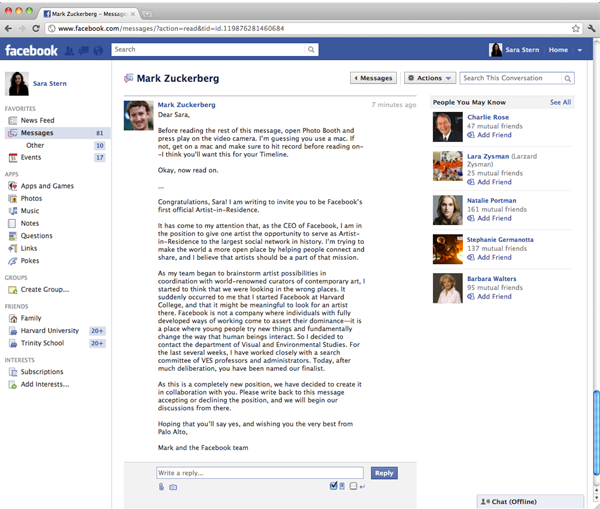Click the Photos sidebar icon

(13, 199)
